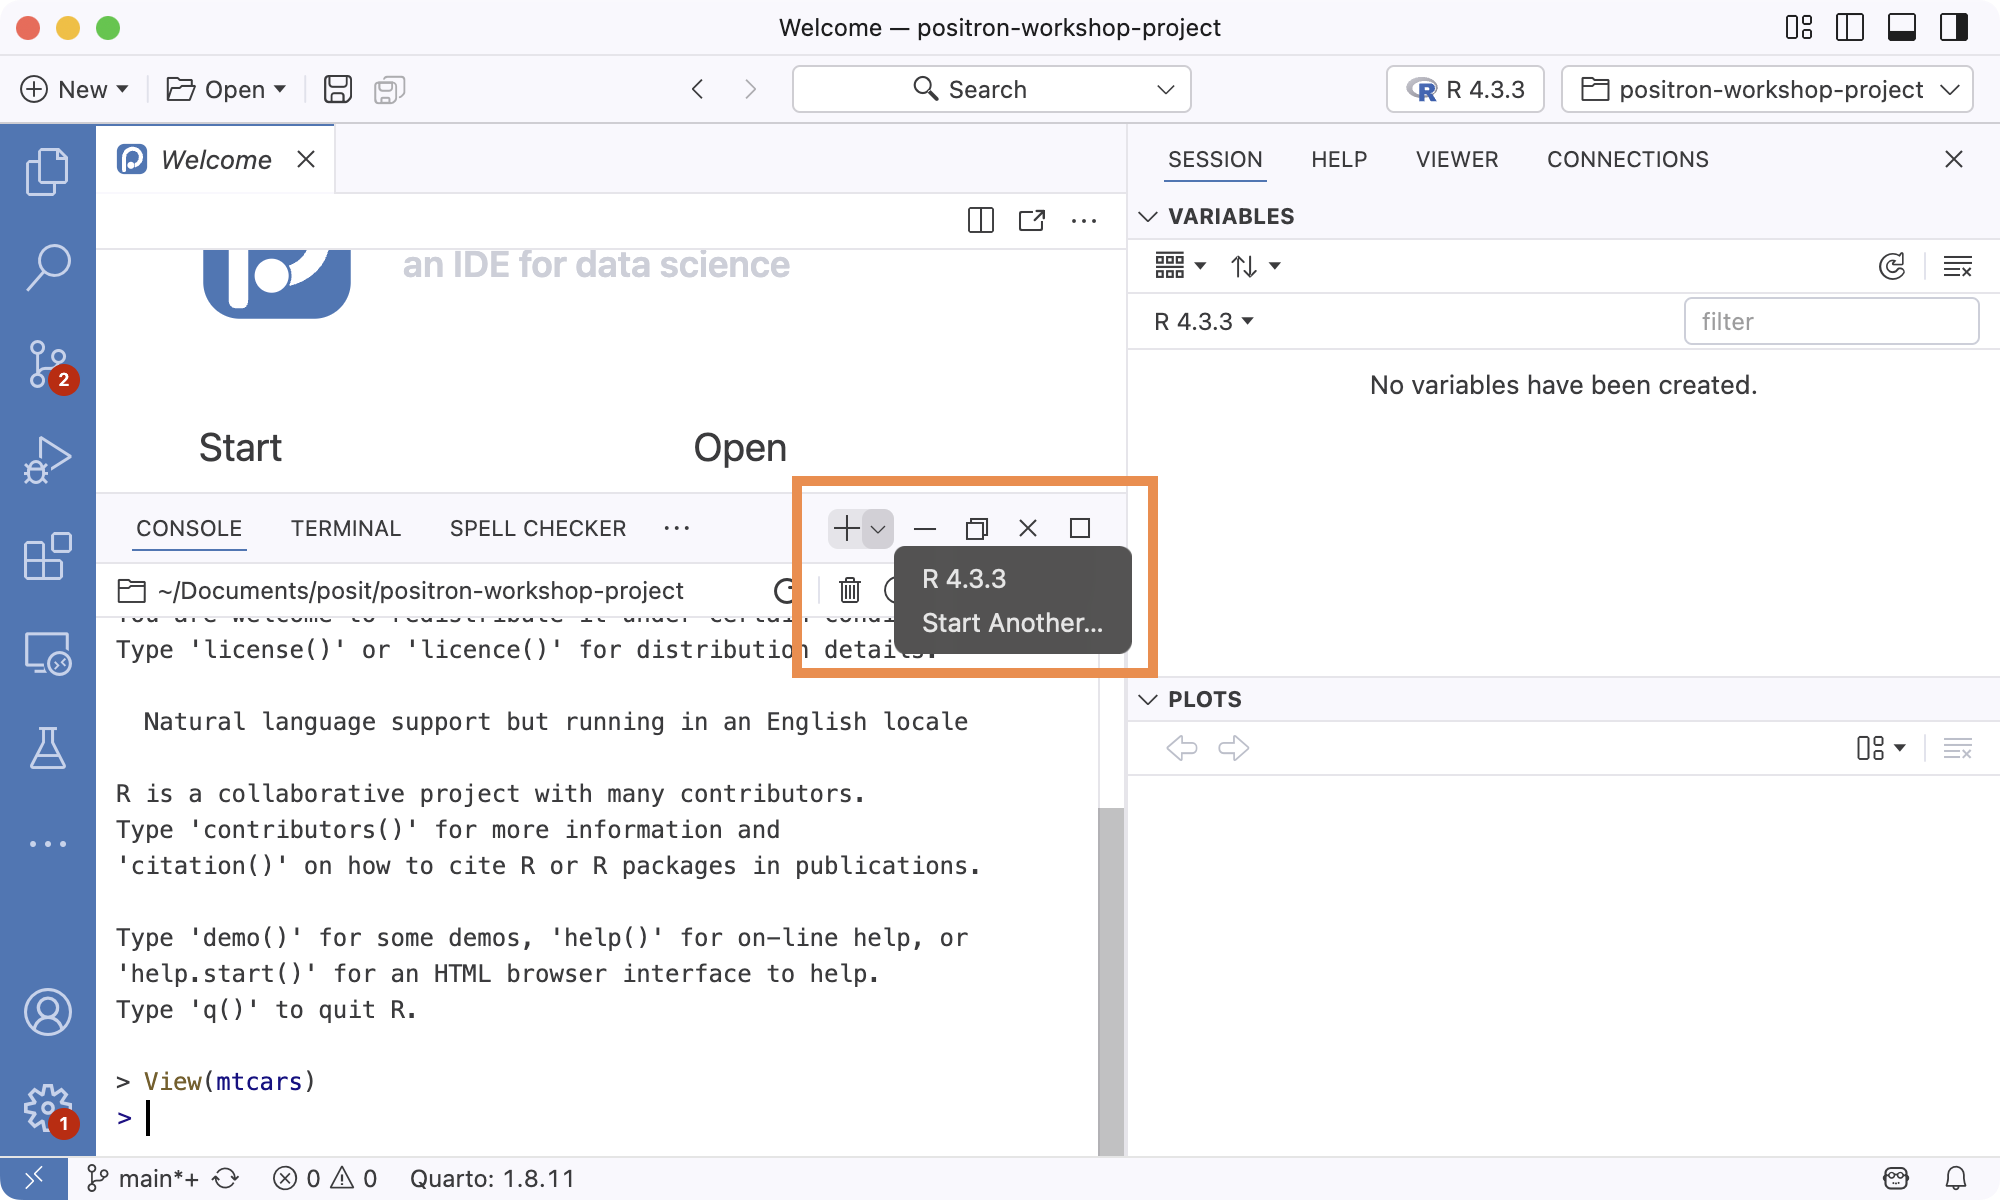
Task: Navigate back with the left arrow
Action: click(697, 89)
